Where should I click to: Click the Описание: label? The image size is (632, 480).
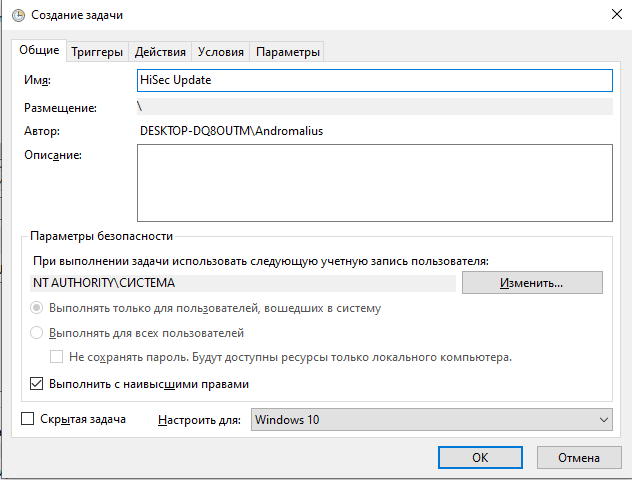53,155
